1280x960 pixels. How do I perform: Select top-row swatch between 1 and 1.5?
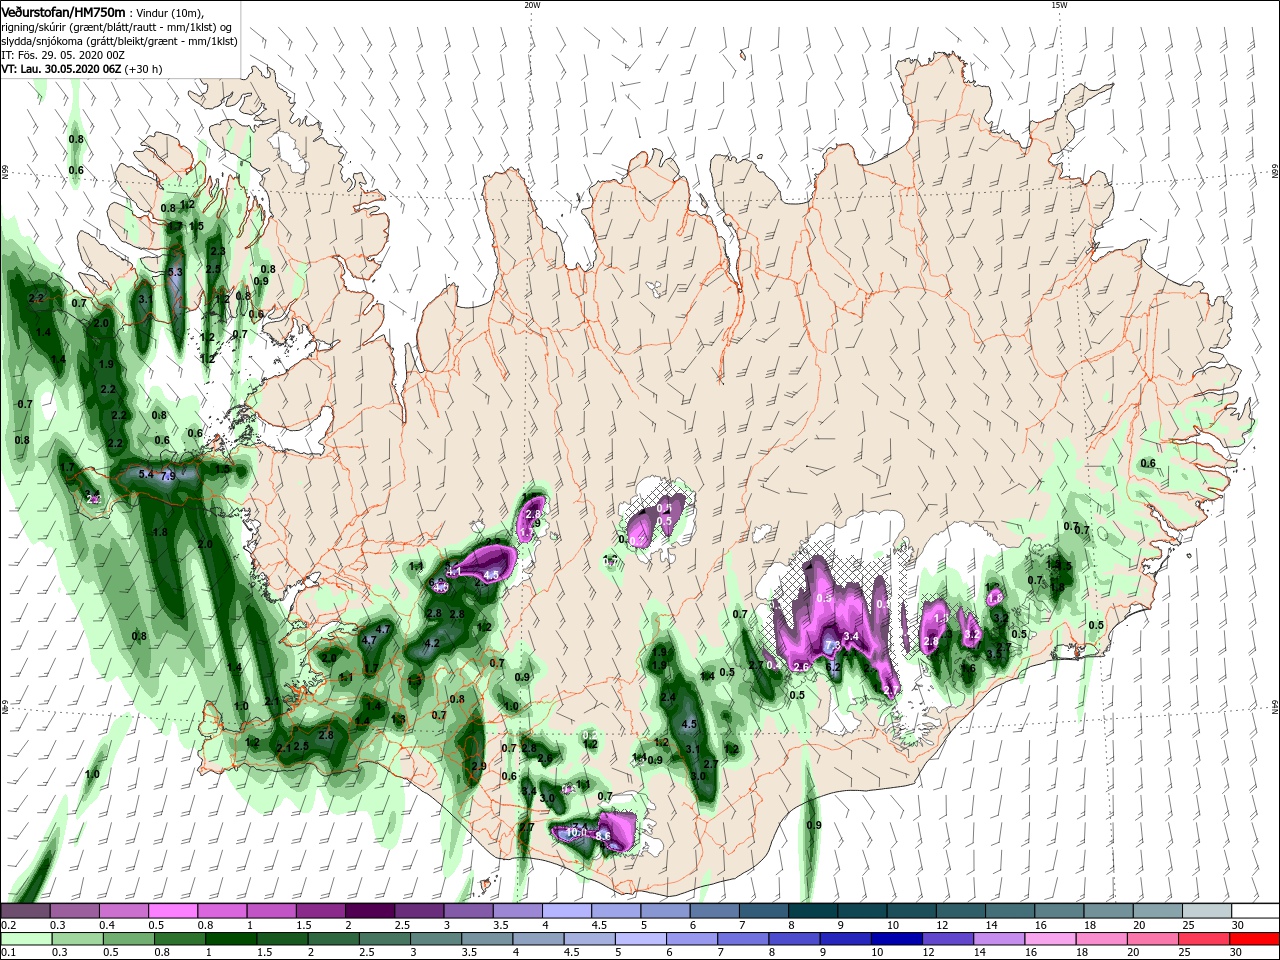point(271,911)
